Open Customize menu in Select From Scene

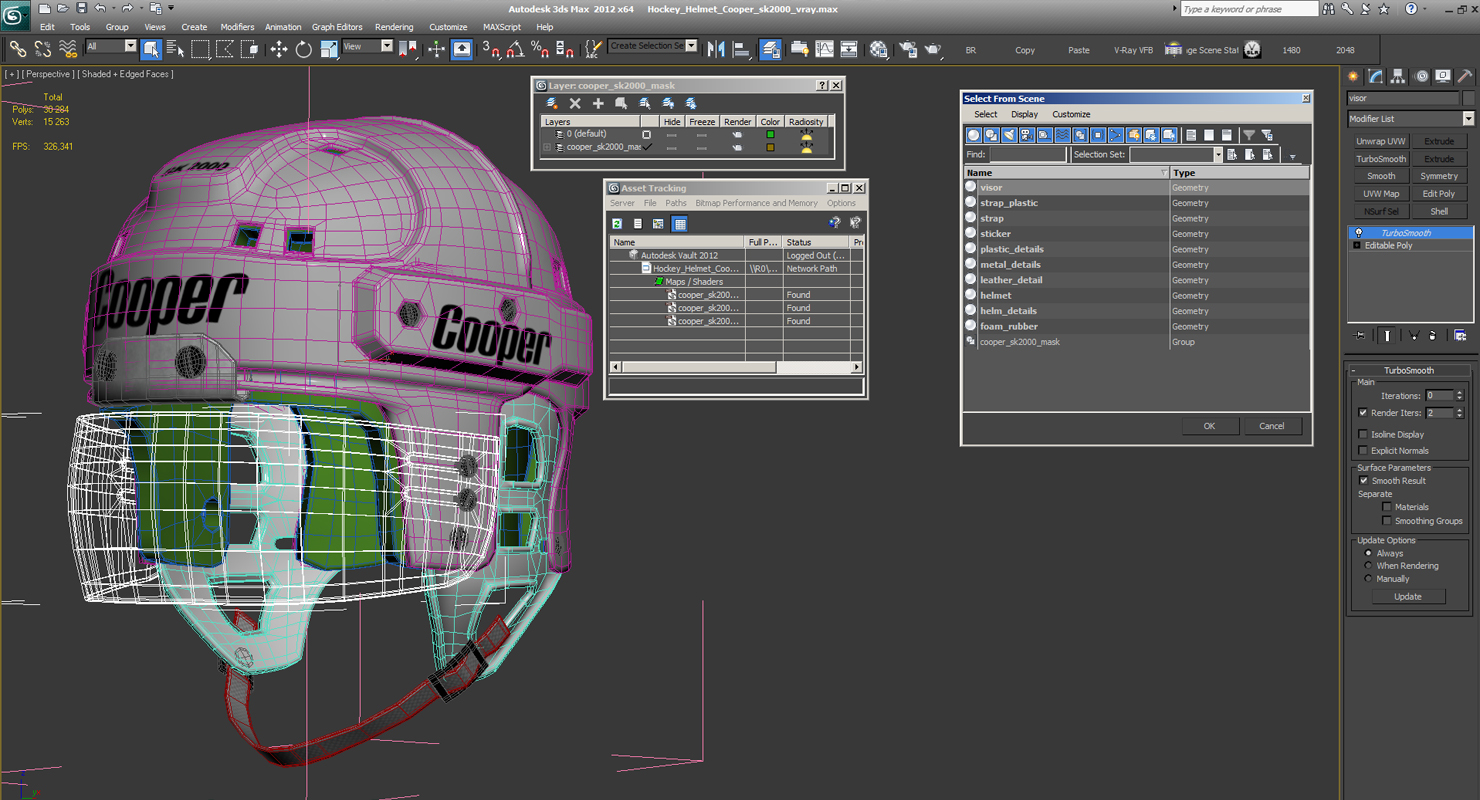[1071, 114]
